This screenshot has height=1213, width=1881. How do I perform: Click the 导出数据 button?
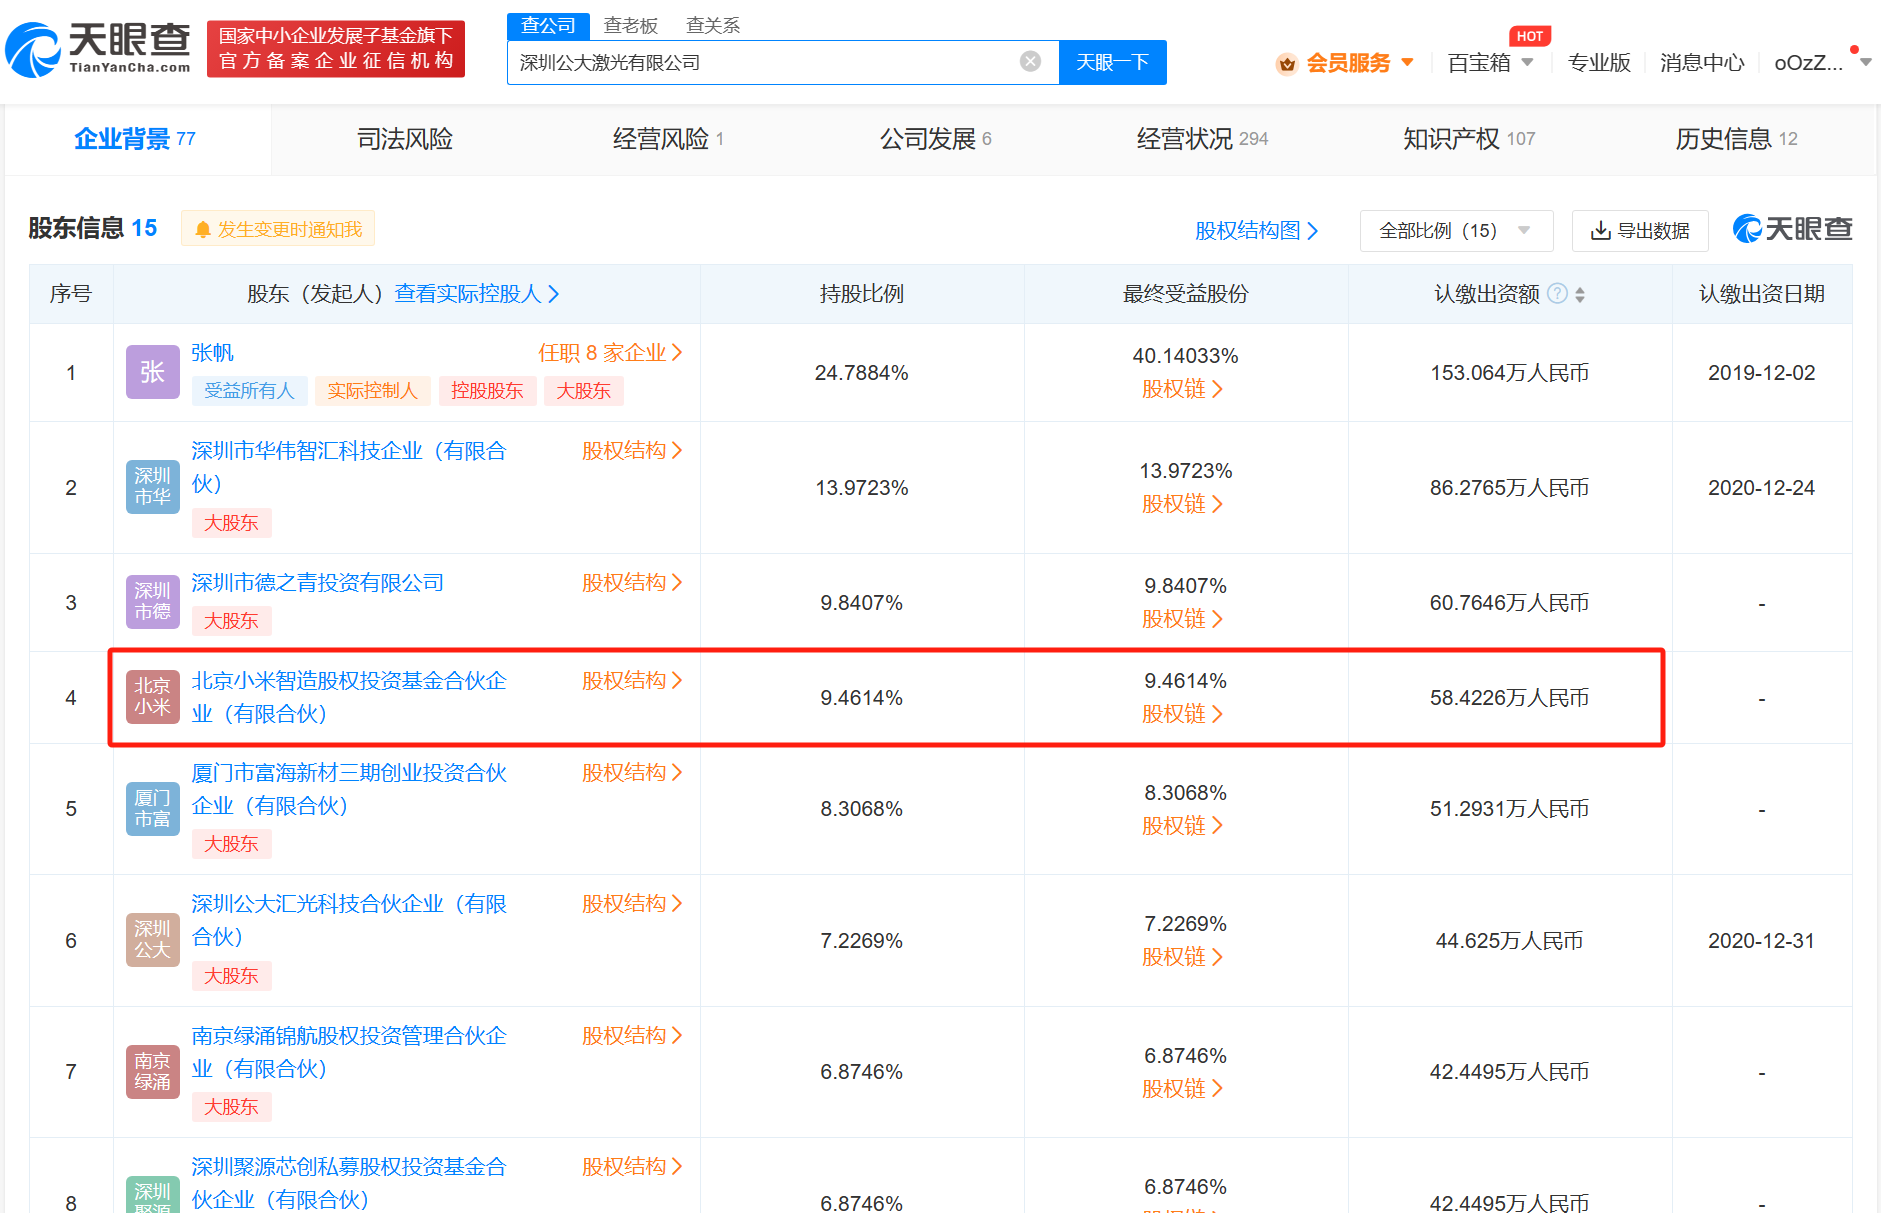click(x=1640, y=231)
